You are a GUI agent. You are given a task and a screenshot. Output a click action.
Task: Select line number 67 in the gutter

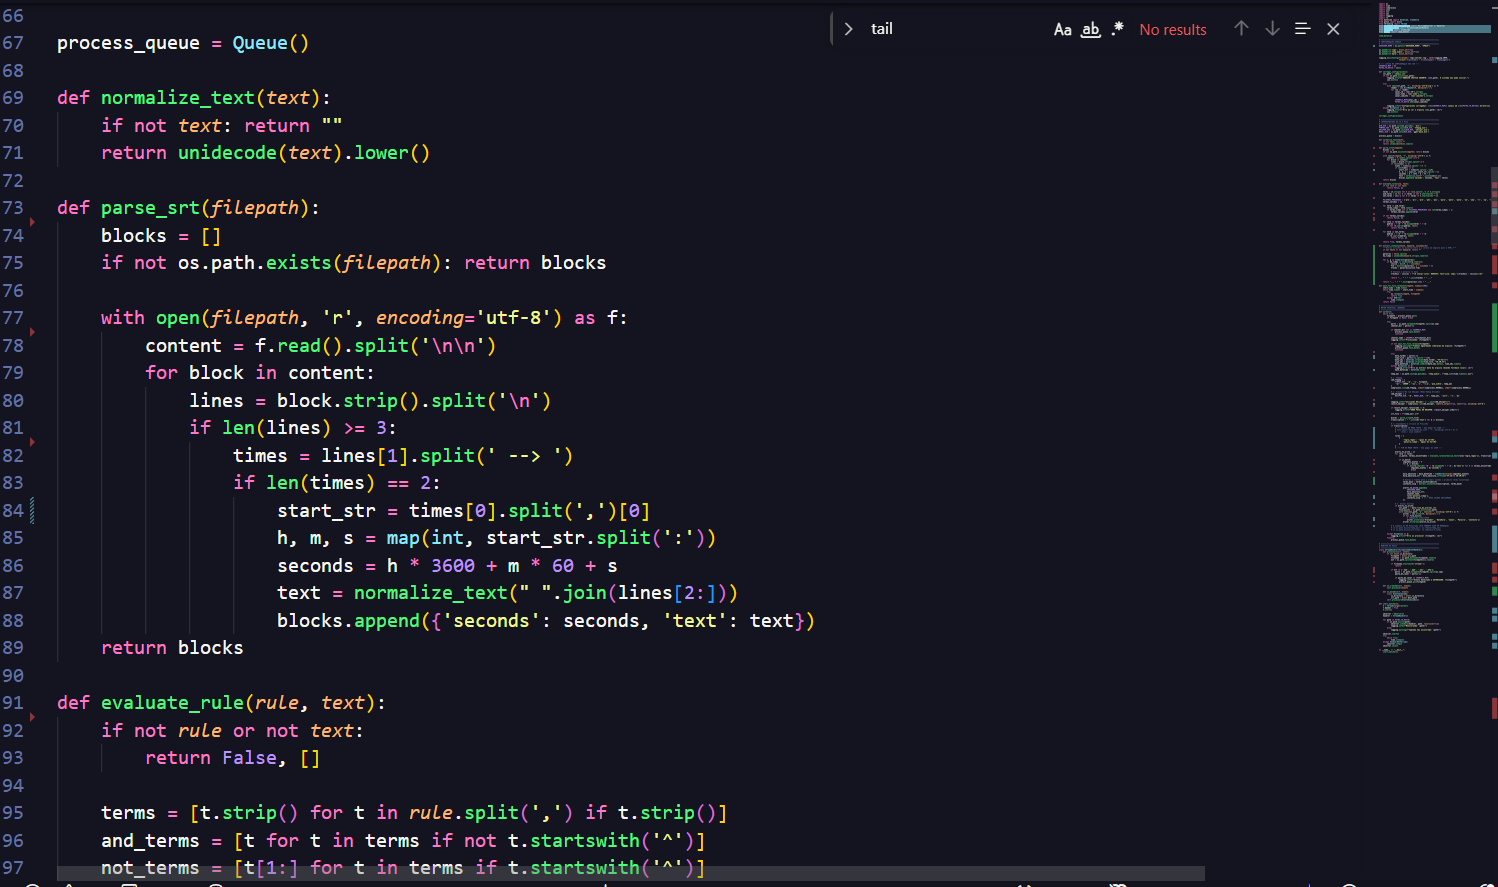coord(13,43)
